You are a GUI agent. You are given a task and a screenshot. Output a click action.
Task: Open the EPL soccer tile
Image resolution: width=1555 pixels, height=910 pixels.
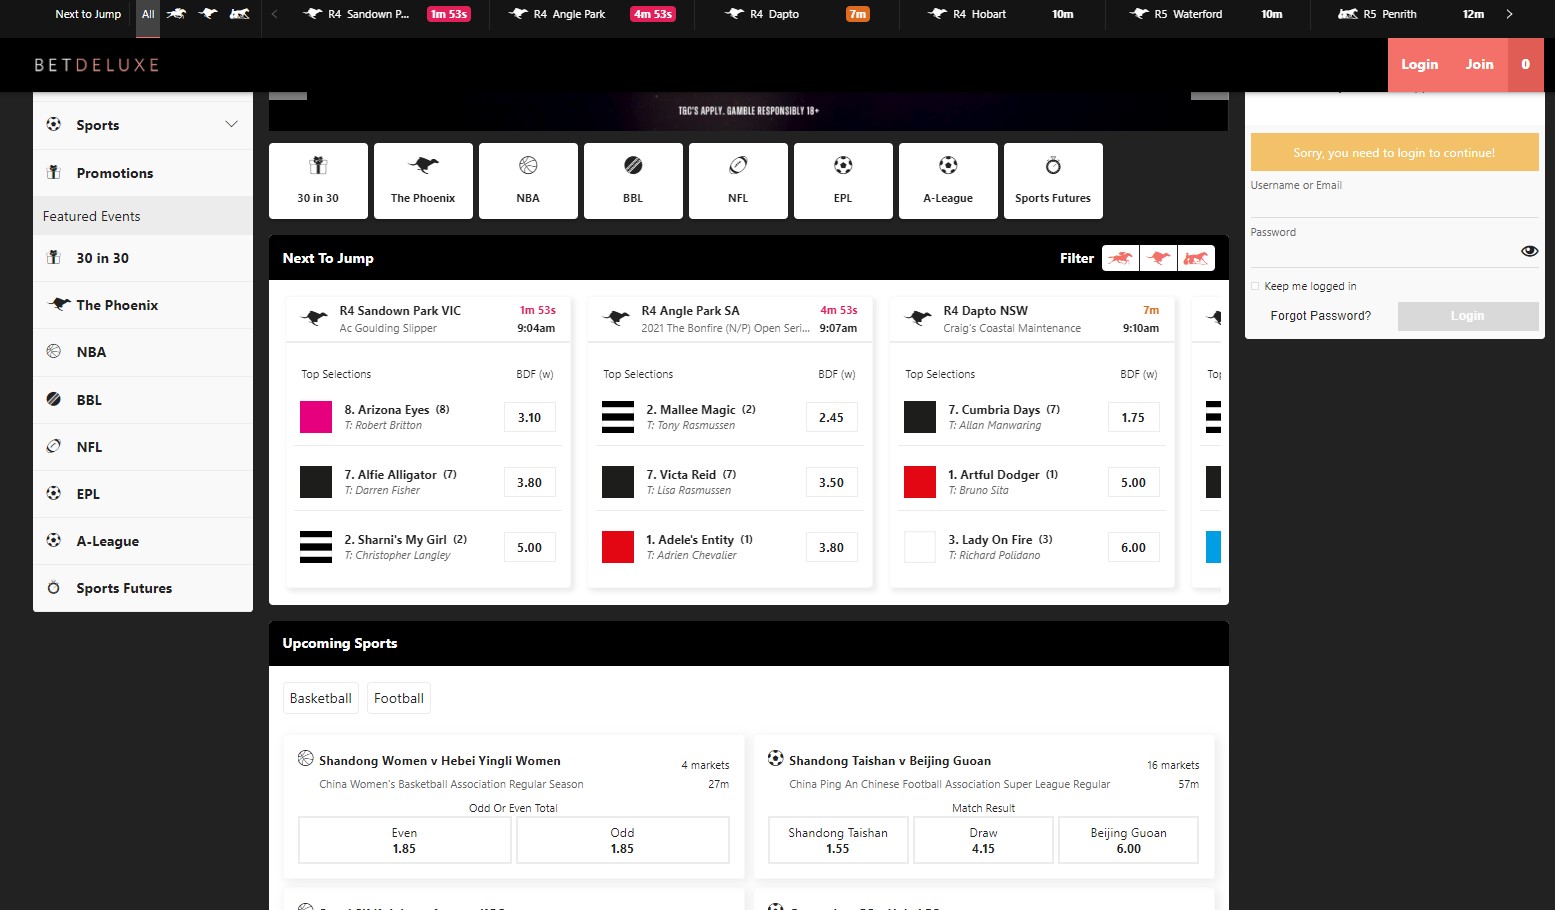(x=843, y=180)
